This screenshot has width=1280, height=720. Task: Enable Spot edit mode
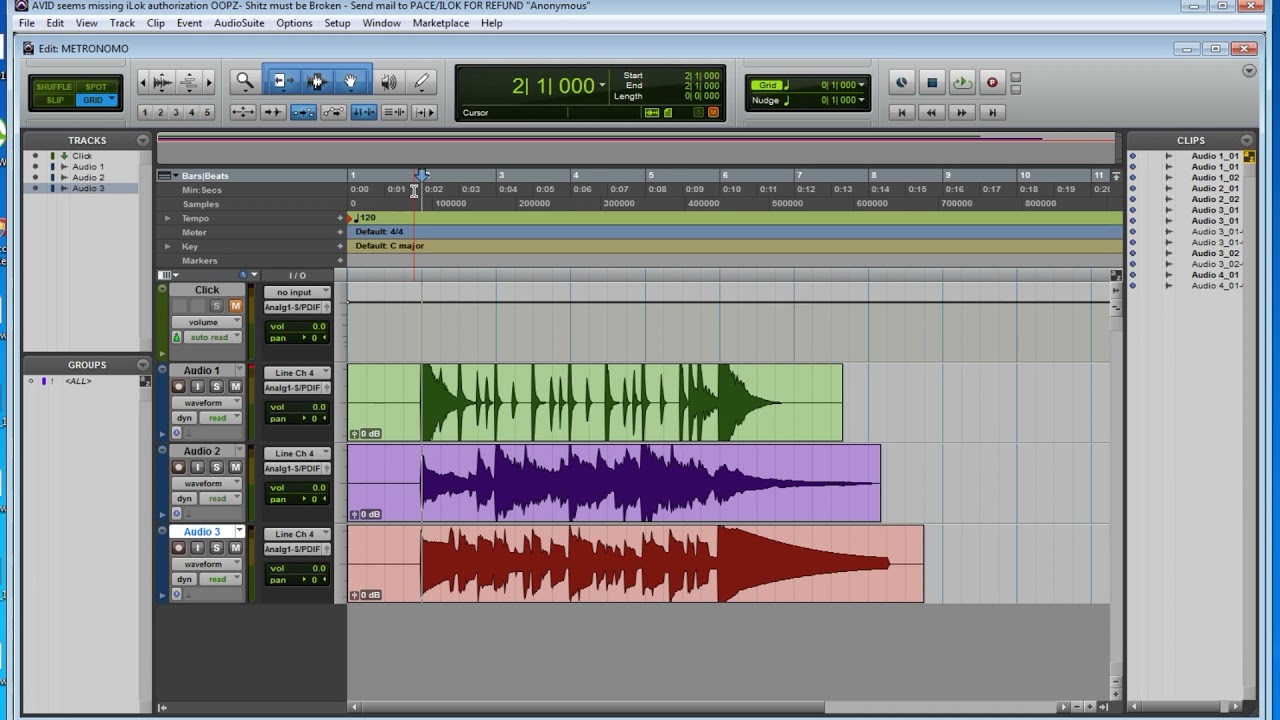pyautogui.click(x=96, y=87)
